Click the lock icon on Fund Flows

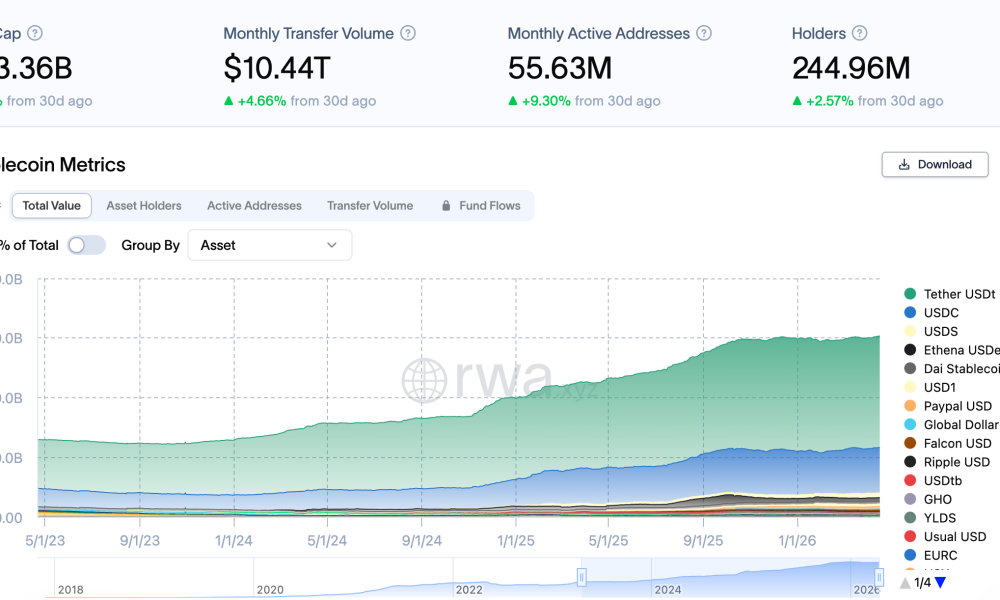click(445, 205)
